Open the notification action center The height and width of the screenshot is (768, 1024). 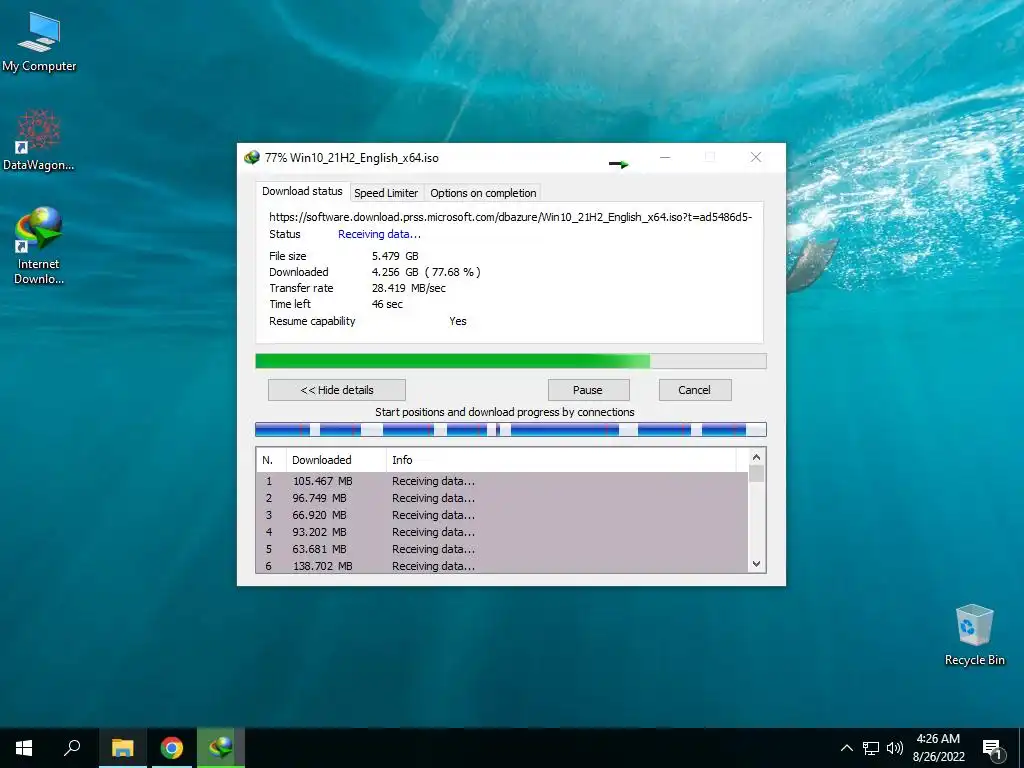(x=993, y=749)
